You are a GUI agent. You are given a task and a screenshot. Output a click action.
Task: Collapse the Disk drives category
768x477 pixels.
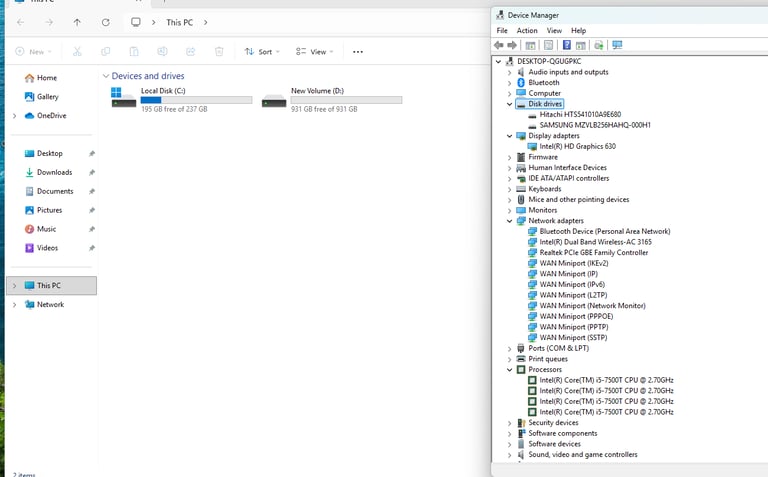tap(509, 104)
